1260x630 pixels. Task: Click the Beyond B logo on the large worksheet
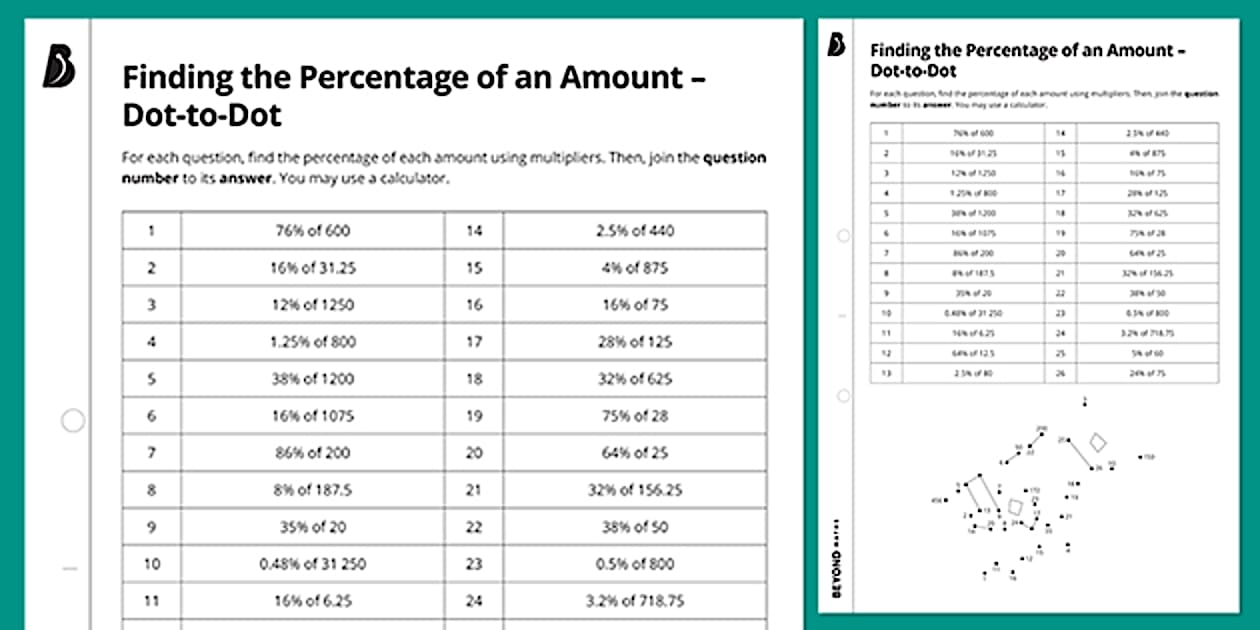[59, 70]
